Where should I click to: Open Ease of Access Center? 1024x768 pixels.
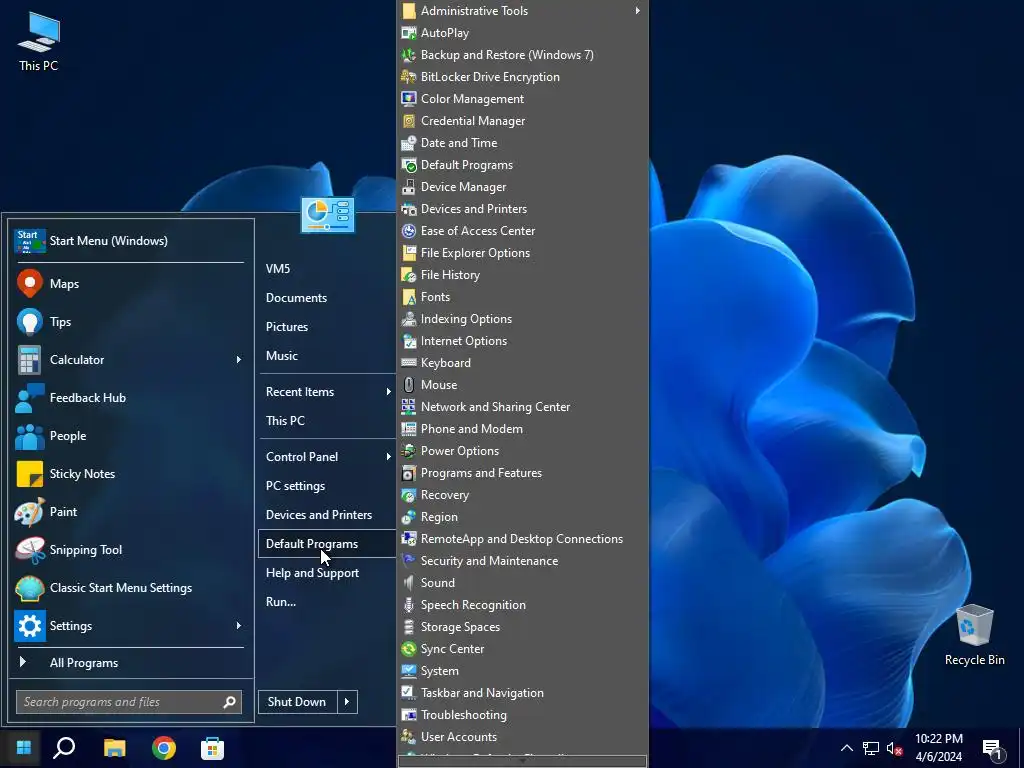[x=522, y=231]
